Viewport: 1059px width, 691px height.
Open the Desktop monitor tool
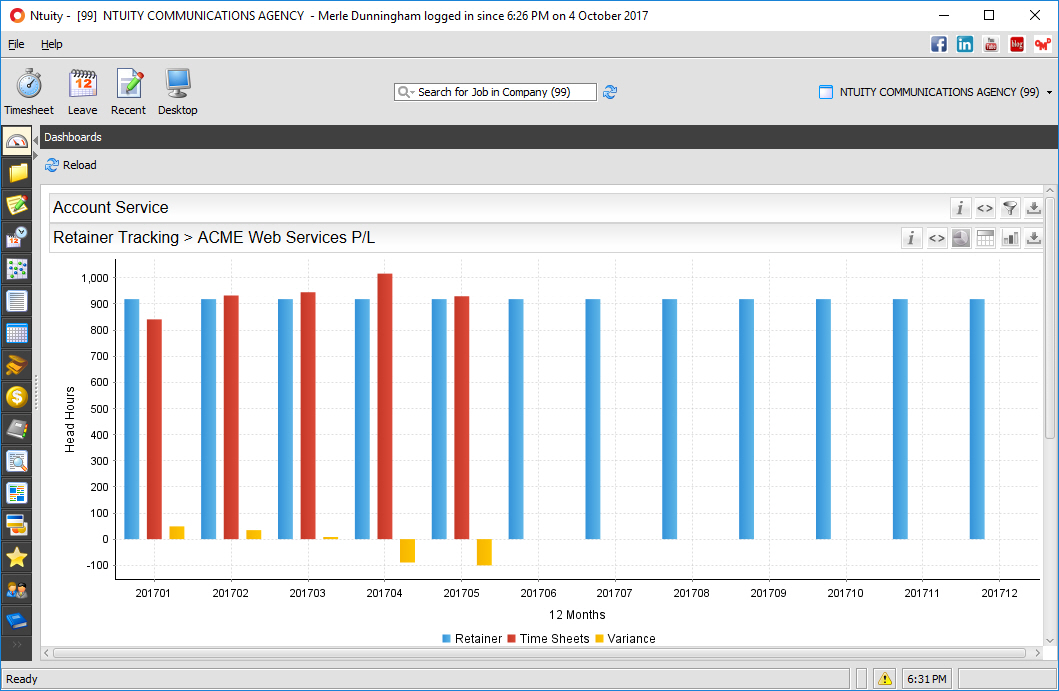tap(178, 92)
